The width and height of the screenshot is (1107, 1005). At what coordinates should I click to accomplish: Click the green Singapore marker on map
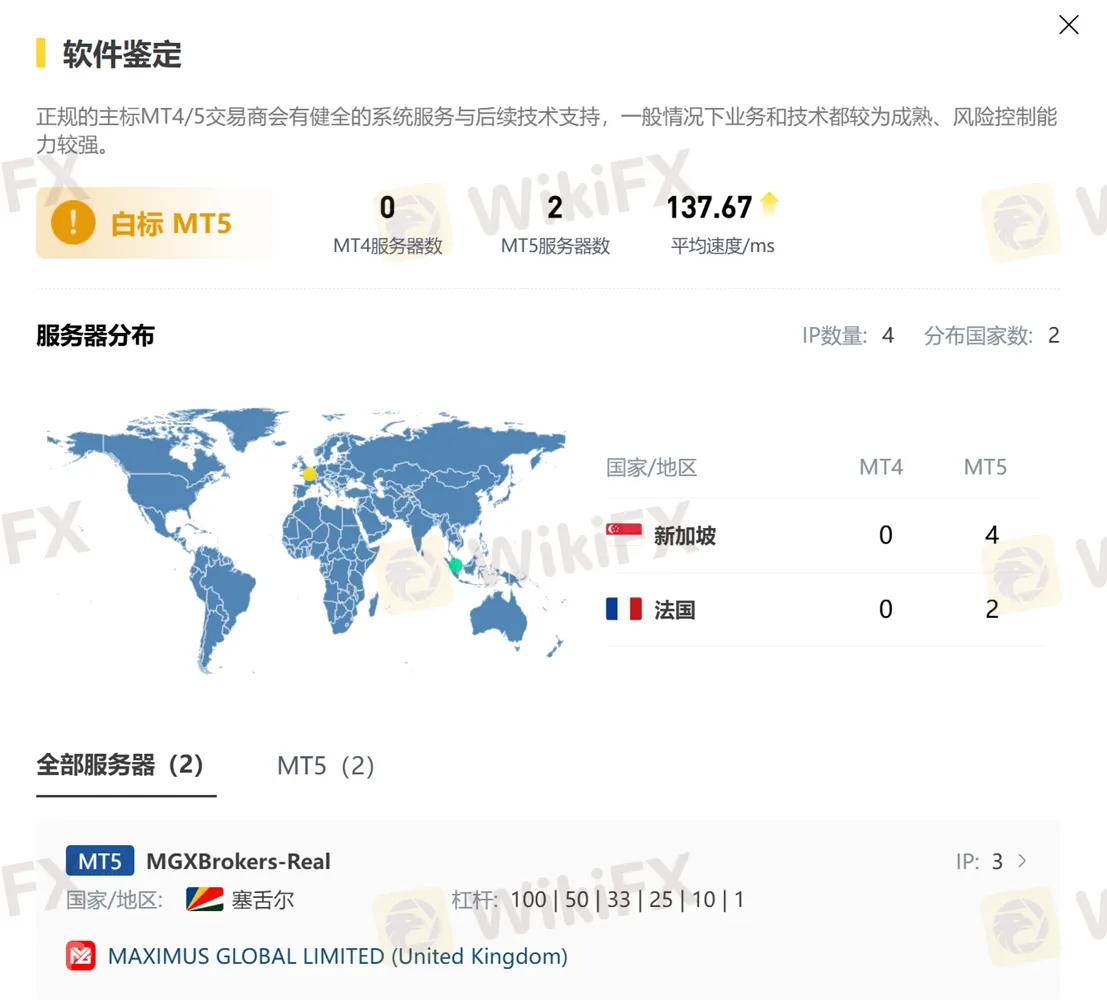[x=455, y=565]
